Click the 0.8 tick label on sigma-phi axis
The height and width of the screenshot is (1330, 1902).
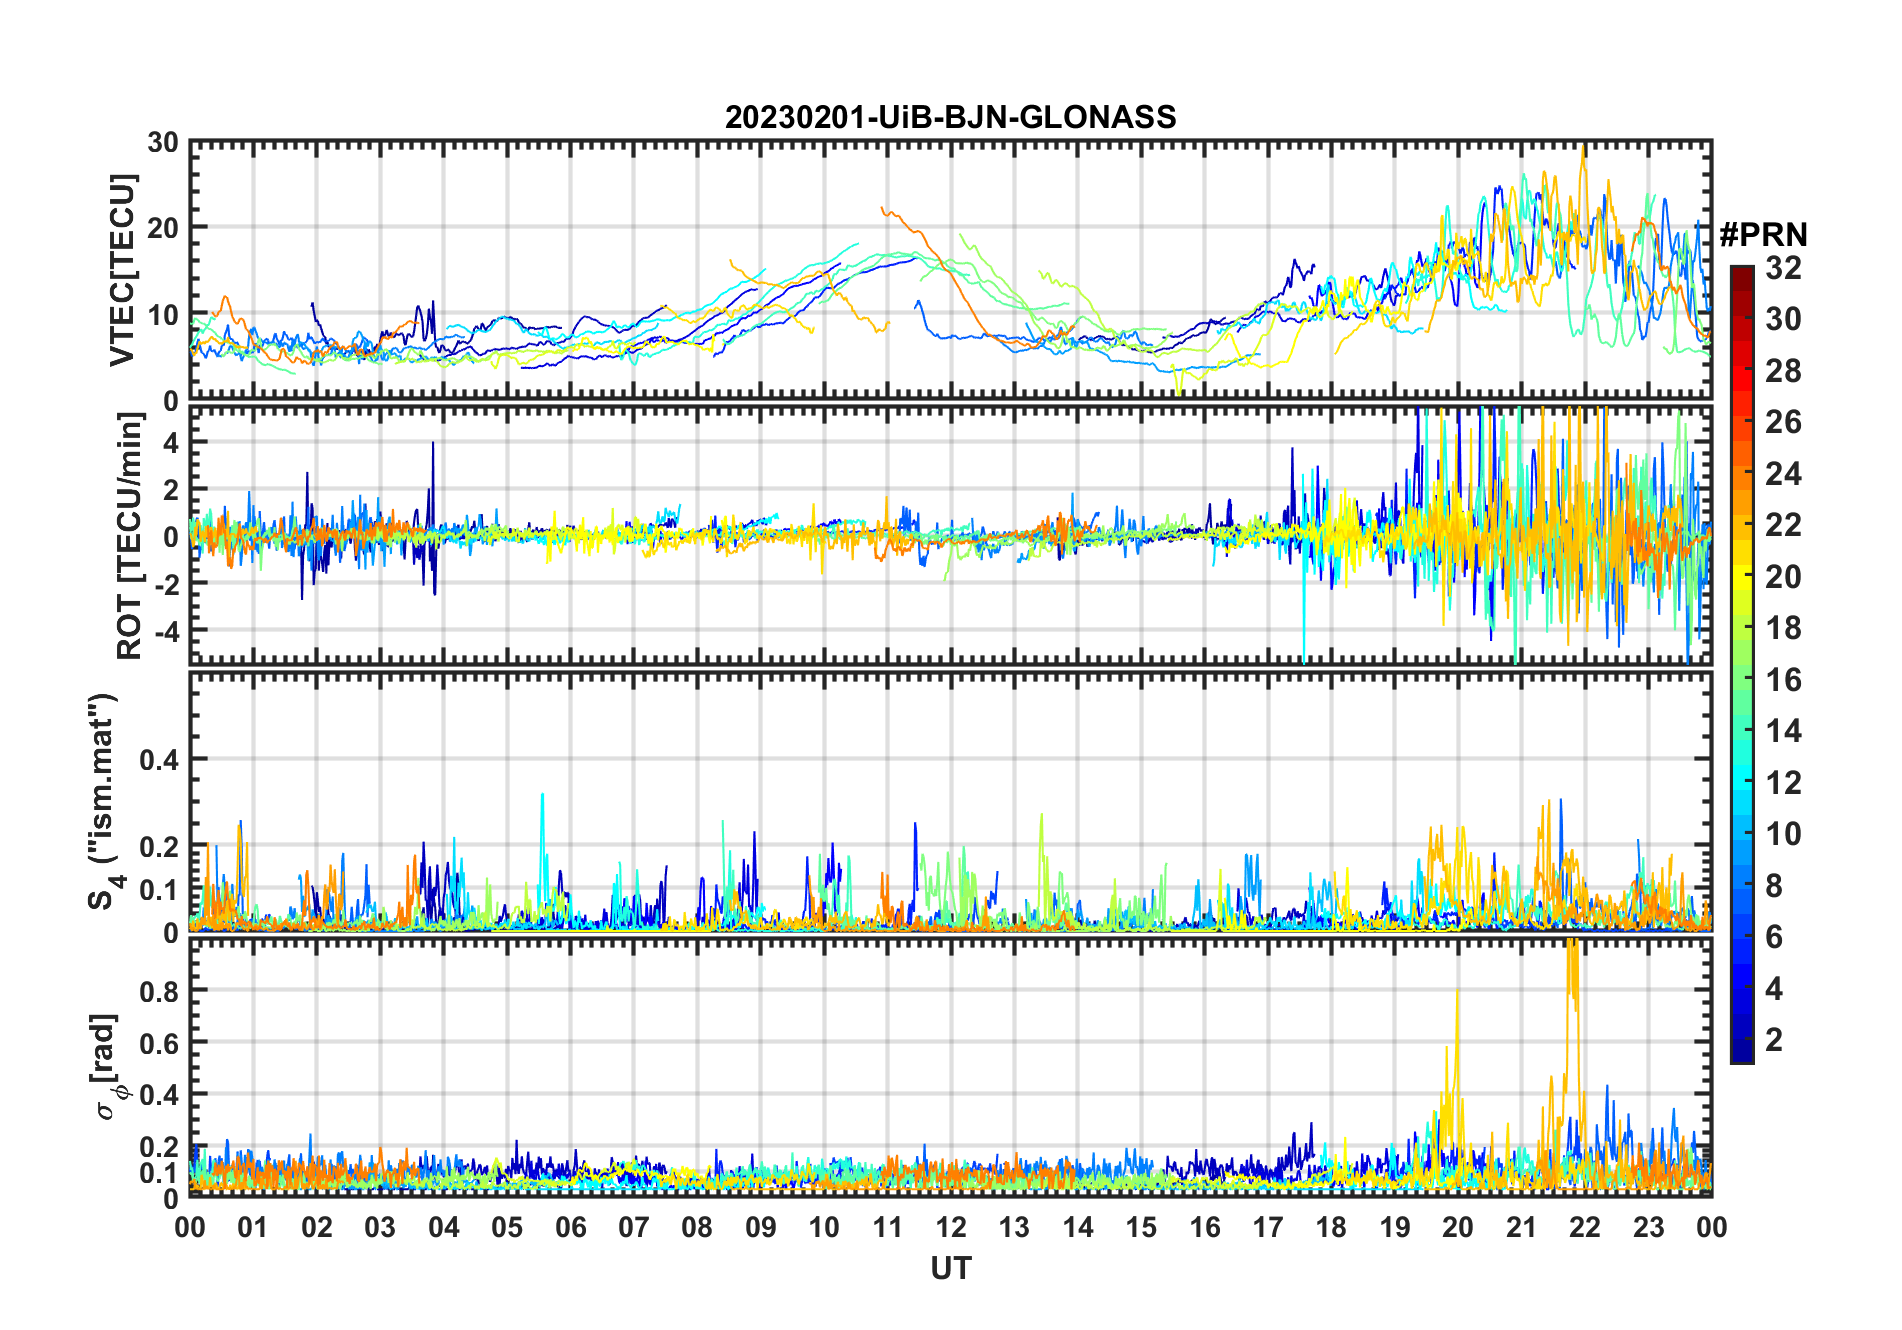(x=158, y=991)
